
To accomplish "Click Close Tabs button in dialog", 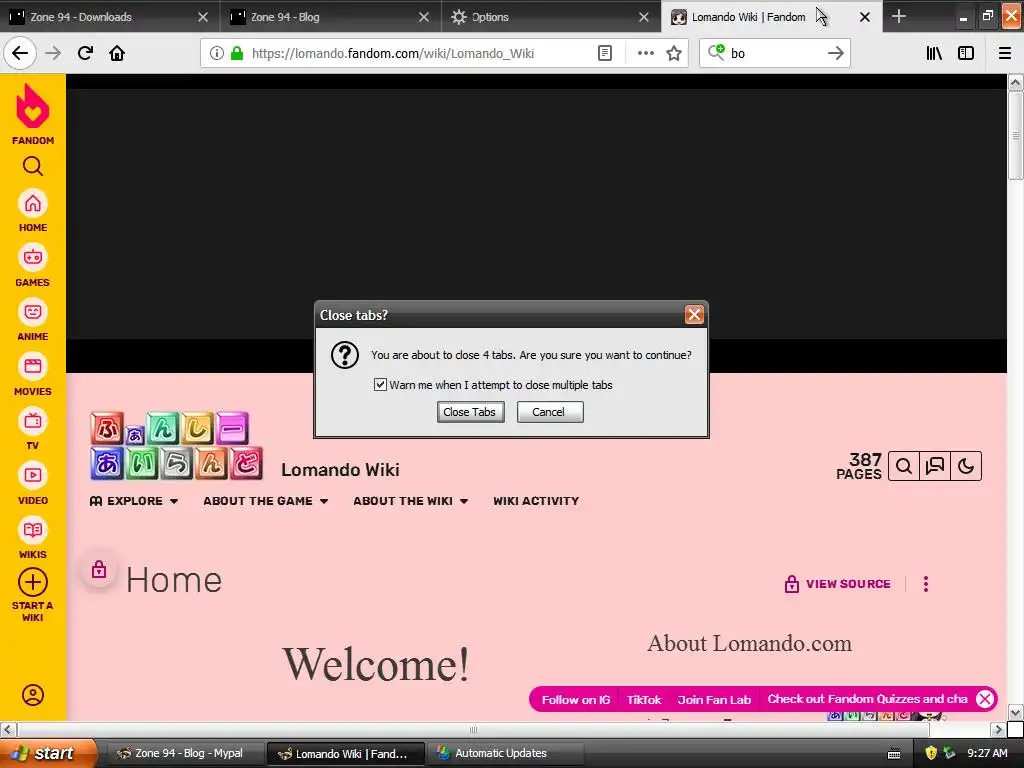I will coord(470,412).
